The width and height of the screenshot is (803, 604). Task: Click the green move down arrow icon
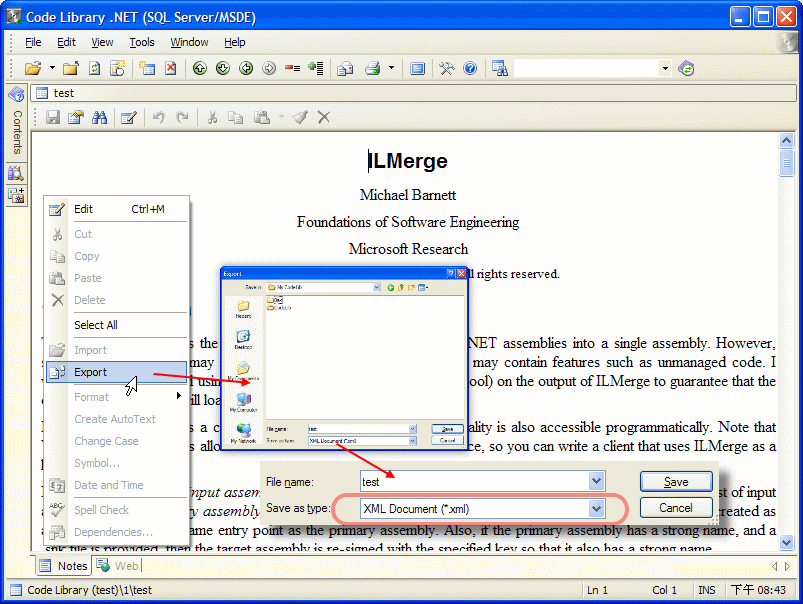pos(223,68)
